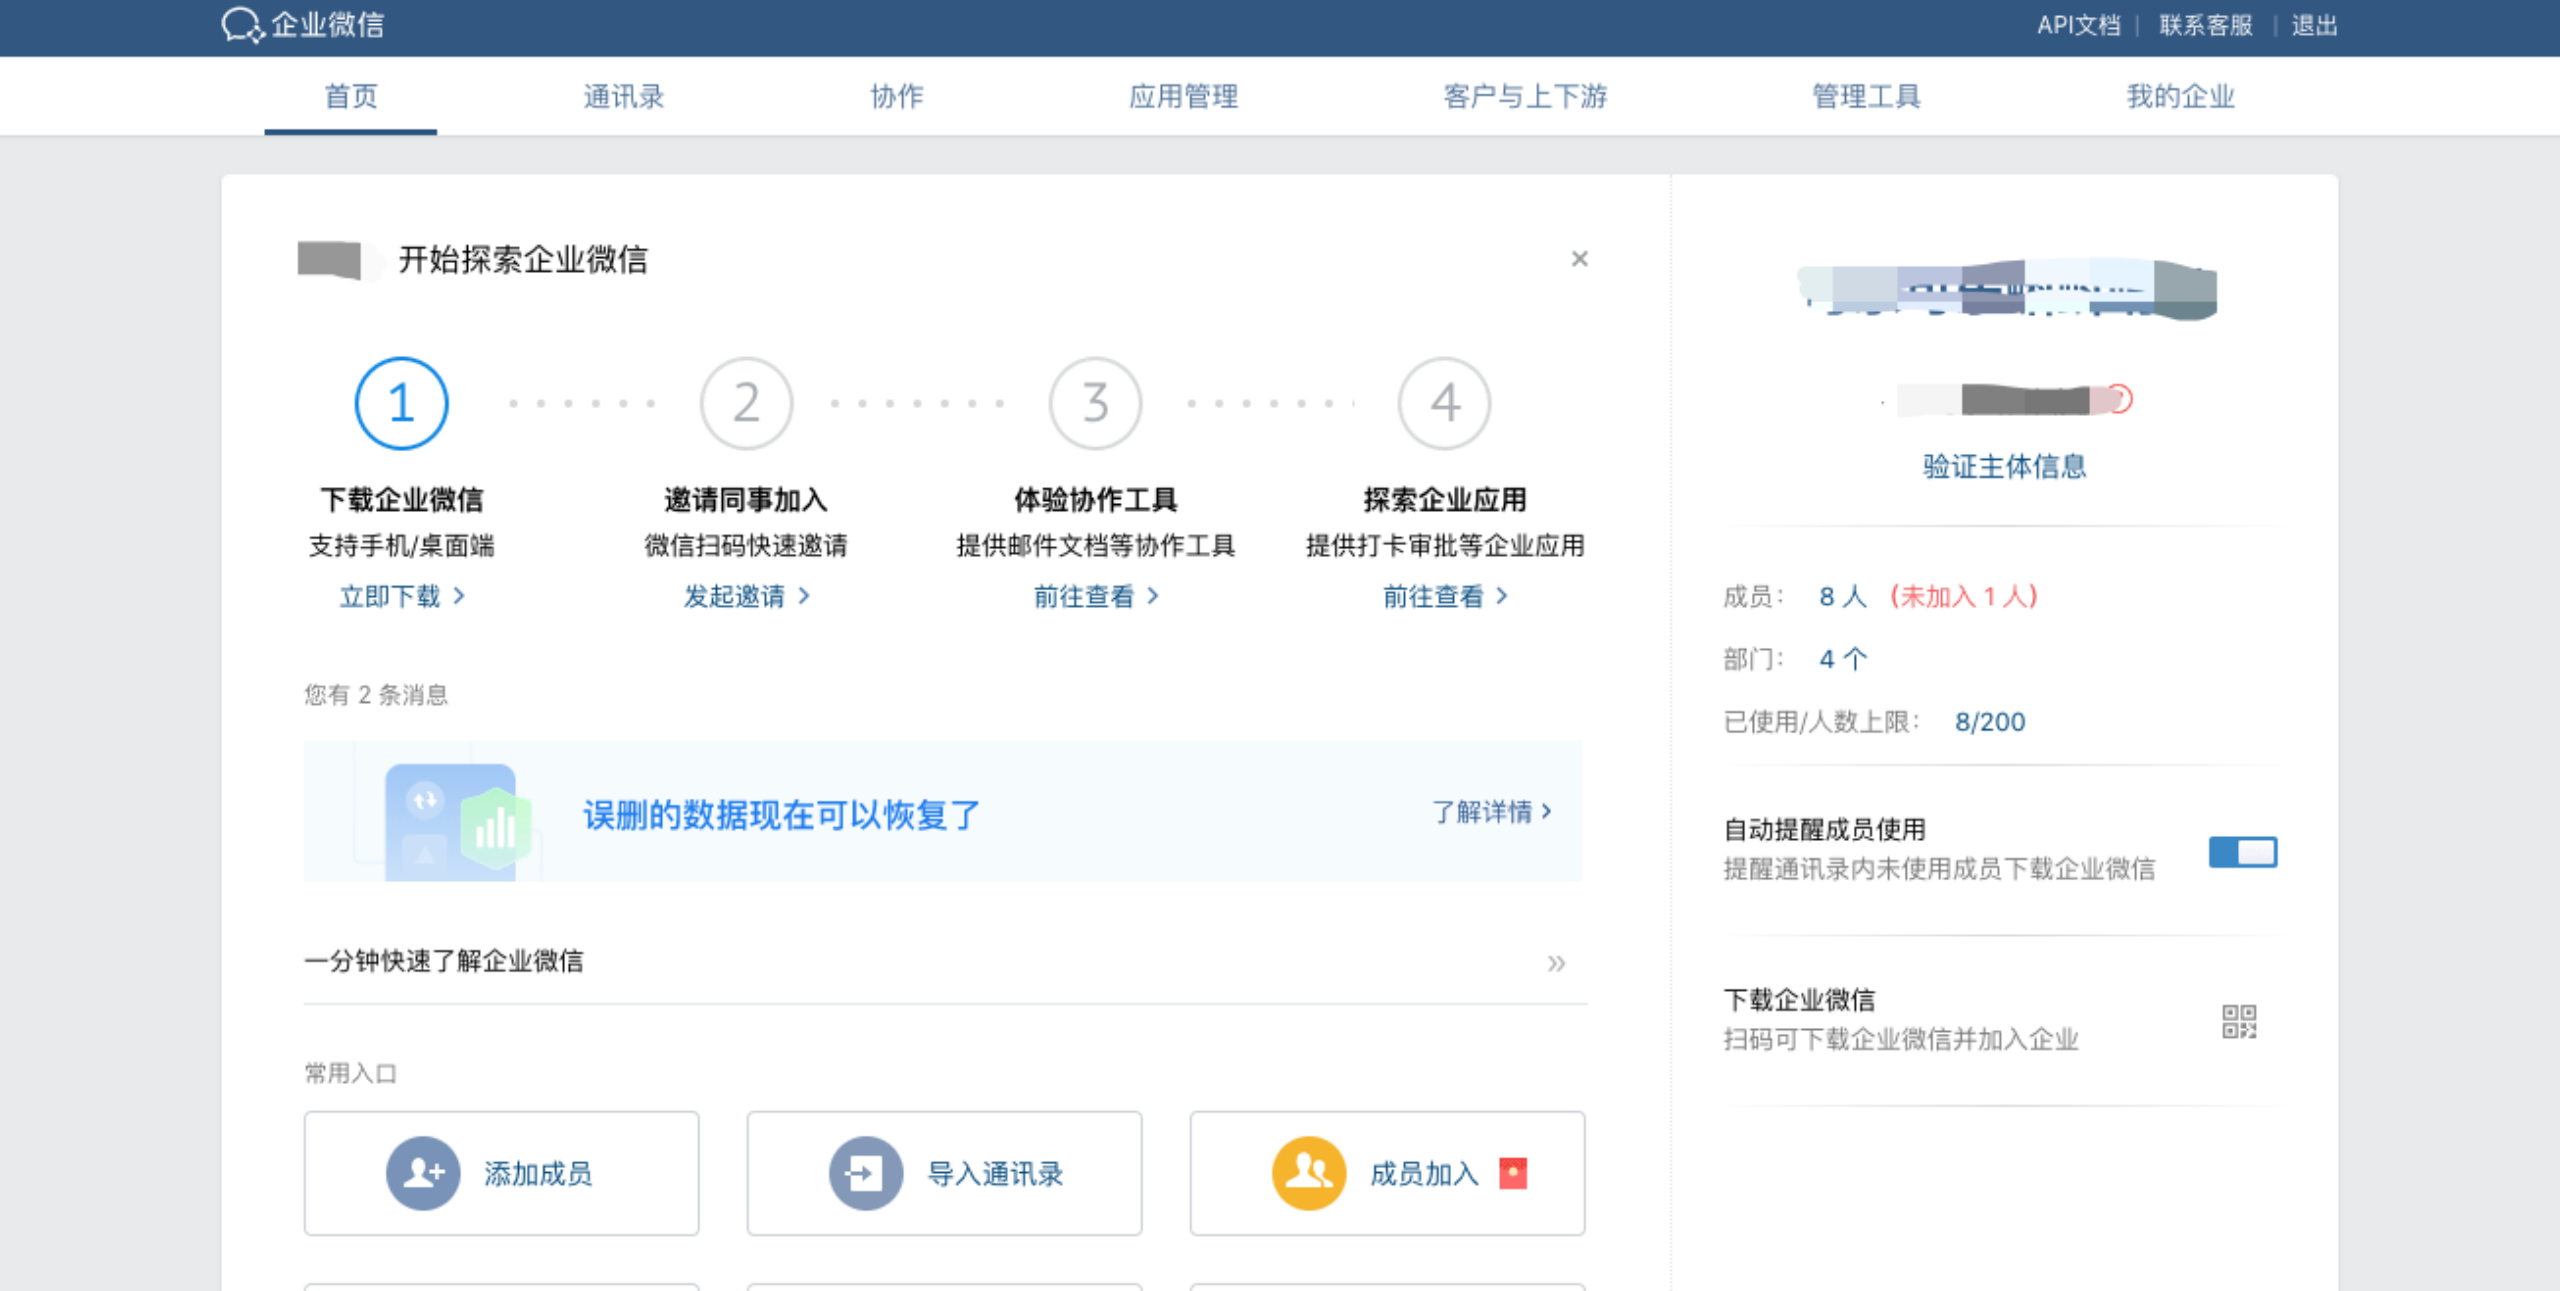Screen dimensions: 2560x1291
Task: Click the 添加成员 person-plus icon
Action: (423, 1173)
